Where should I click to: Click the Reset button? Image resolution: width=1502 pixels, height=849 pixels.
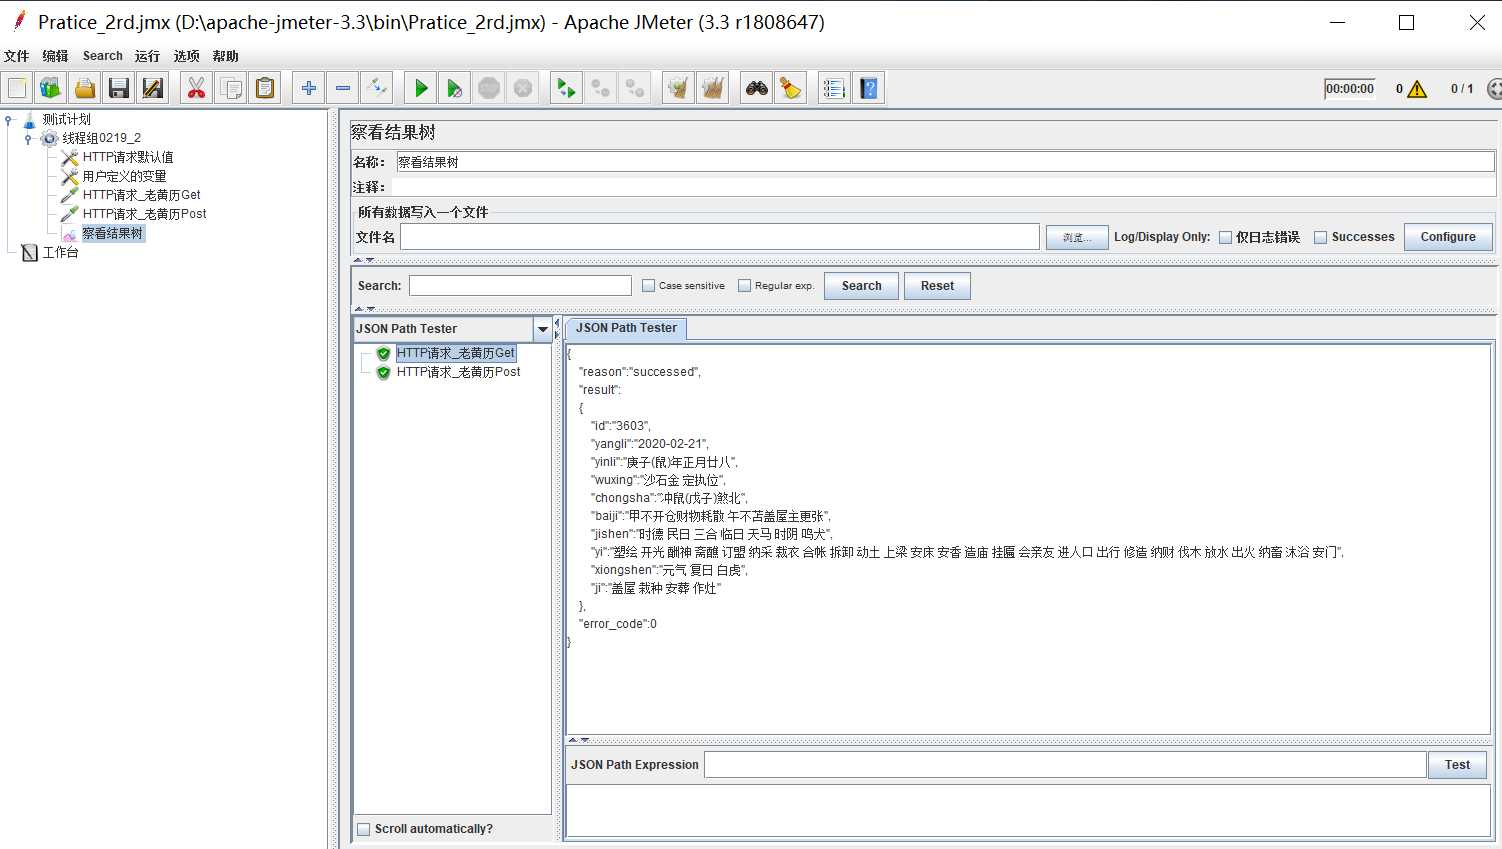coord(938,286)
